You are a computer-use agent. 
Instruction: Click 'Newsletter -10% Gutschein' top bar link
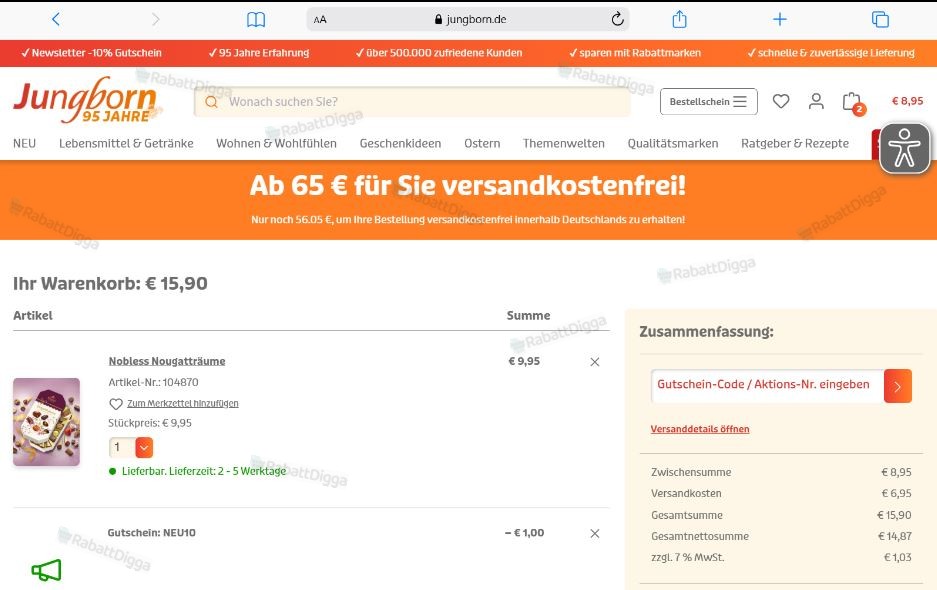[x=91, y=53]
